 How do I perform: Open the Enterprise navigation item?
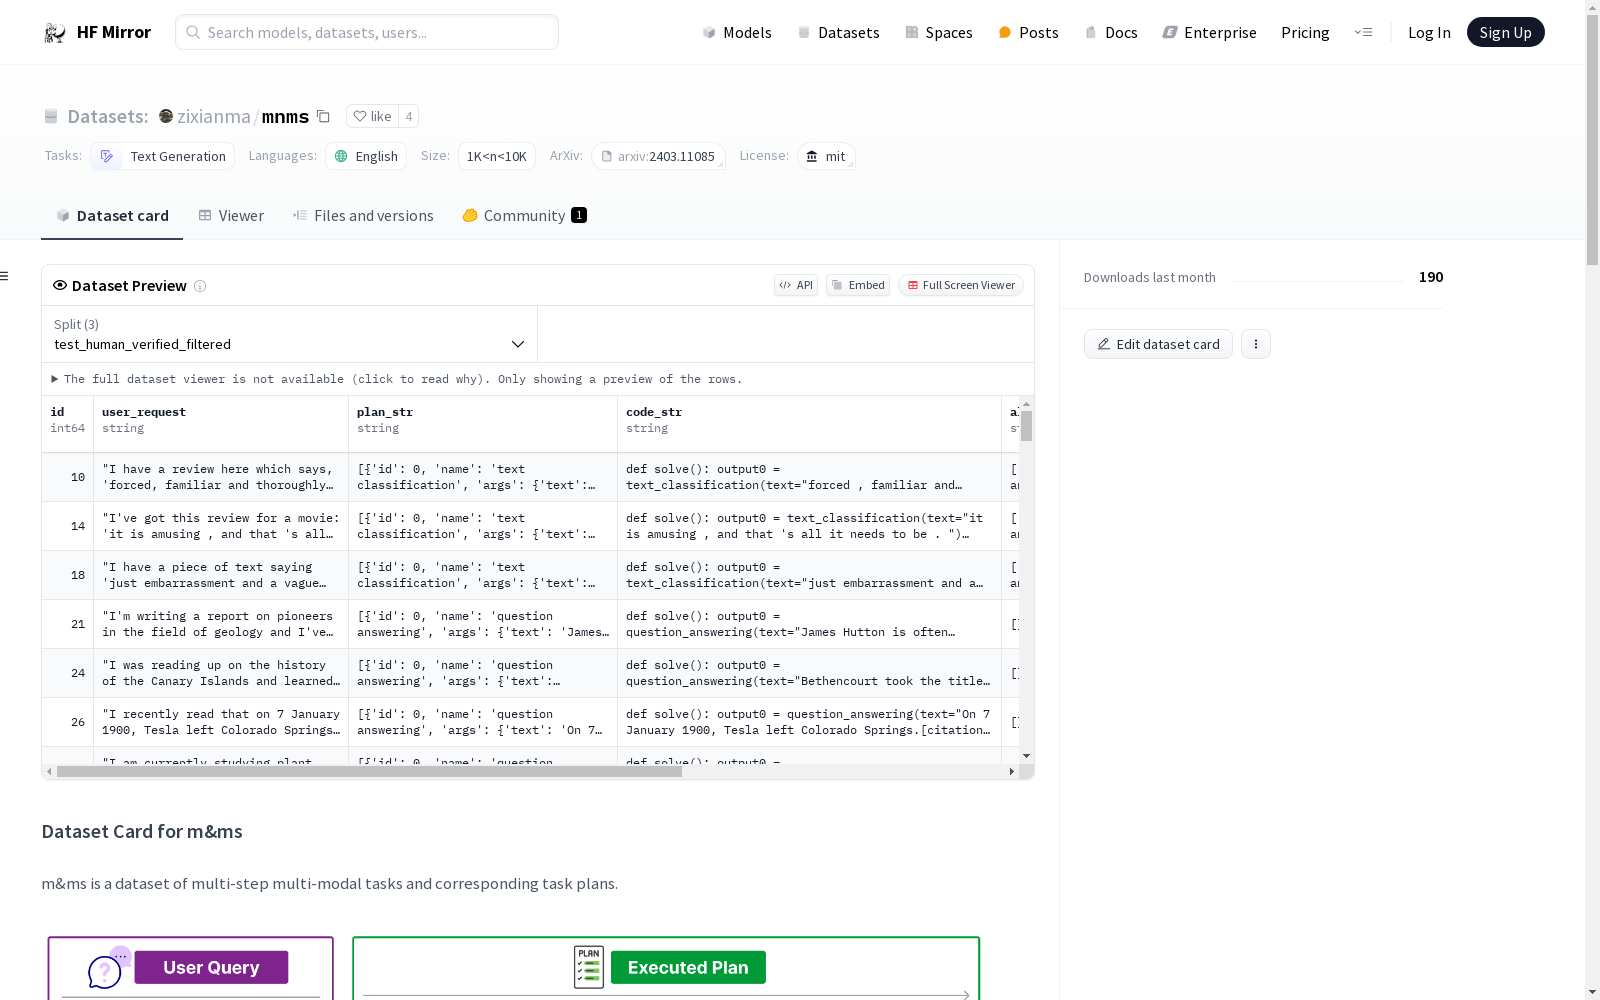tap(1209, 32)
